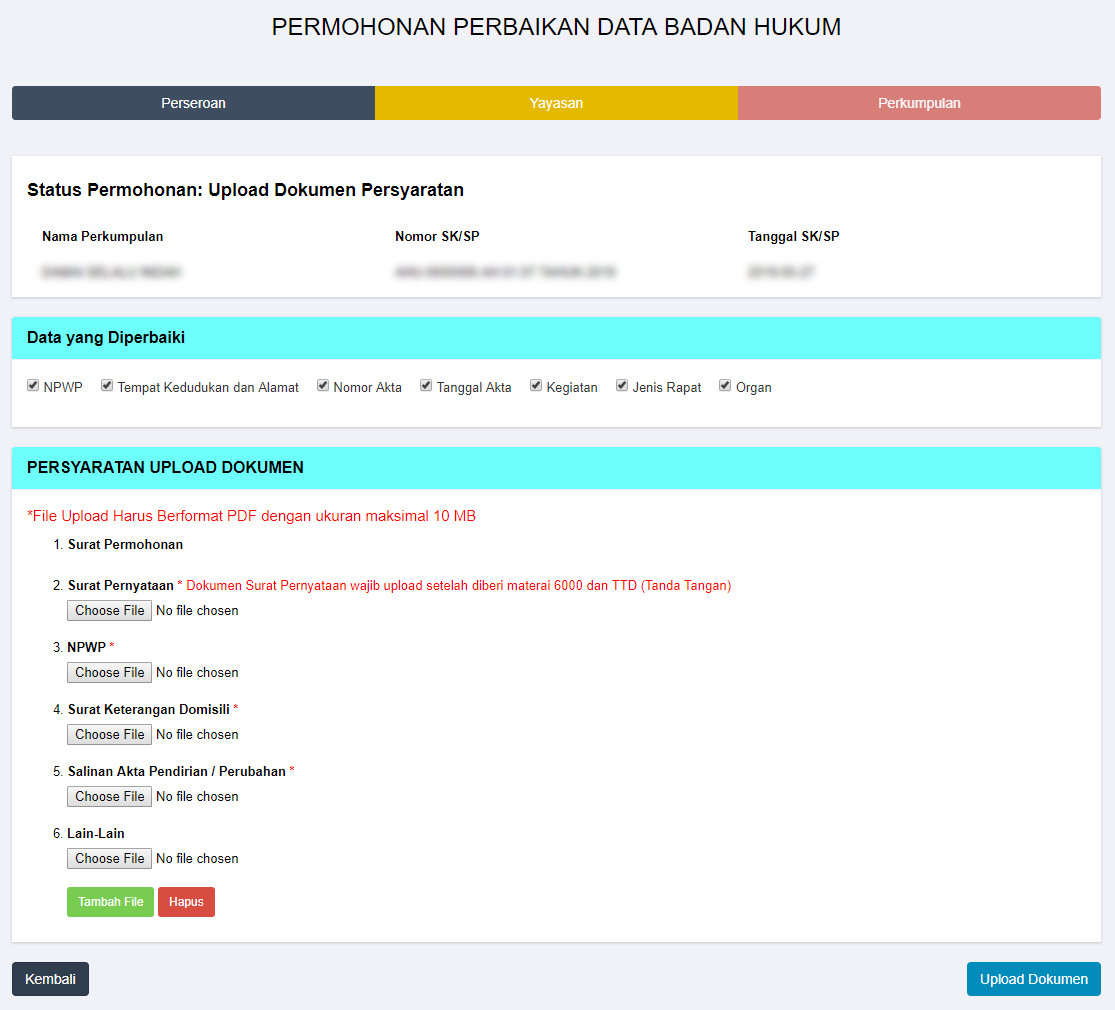Uncheck the Jenis Rapat checkbox
Image resolution: width=1115 pixels, height=1010 pixels.
621,386
